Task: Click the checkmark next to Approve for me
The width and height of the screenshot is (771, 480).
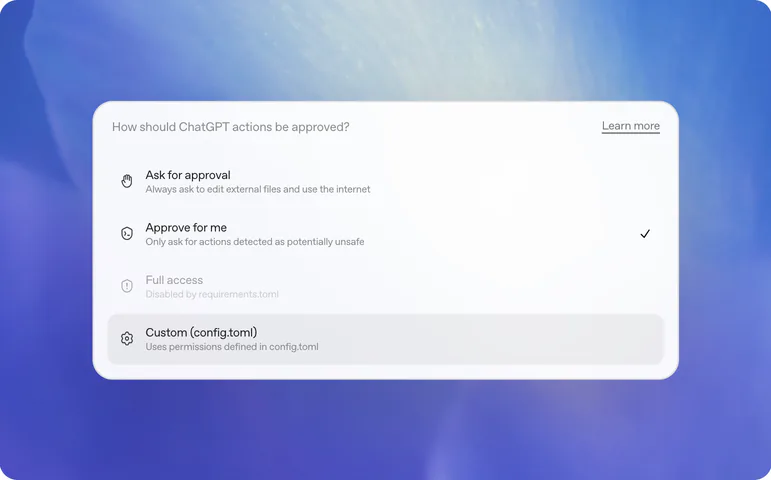Action: pyautogui.click(x=645, y=234)
